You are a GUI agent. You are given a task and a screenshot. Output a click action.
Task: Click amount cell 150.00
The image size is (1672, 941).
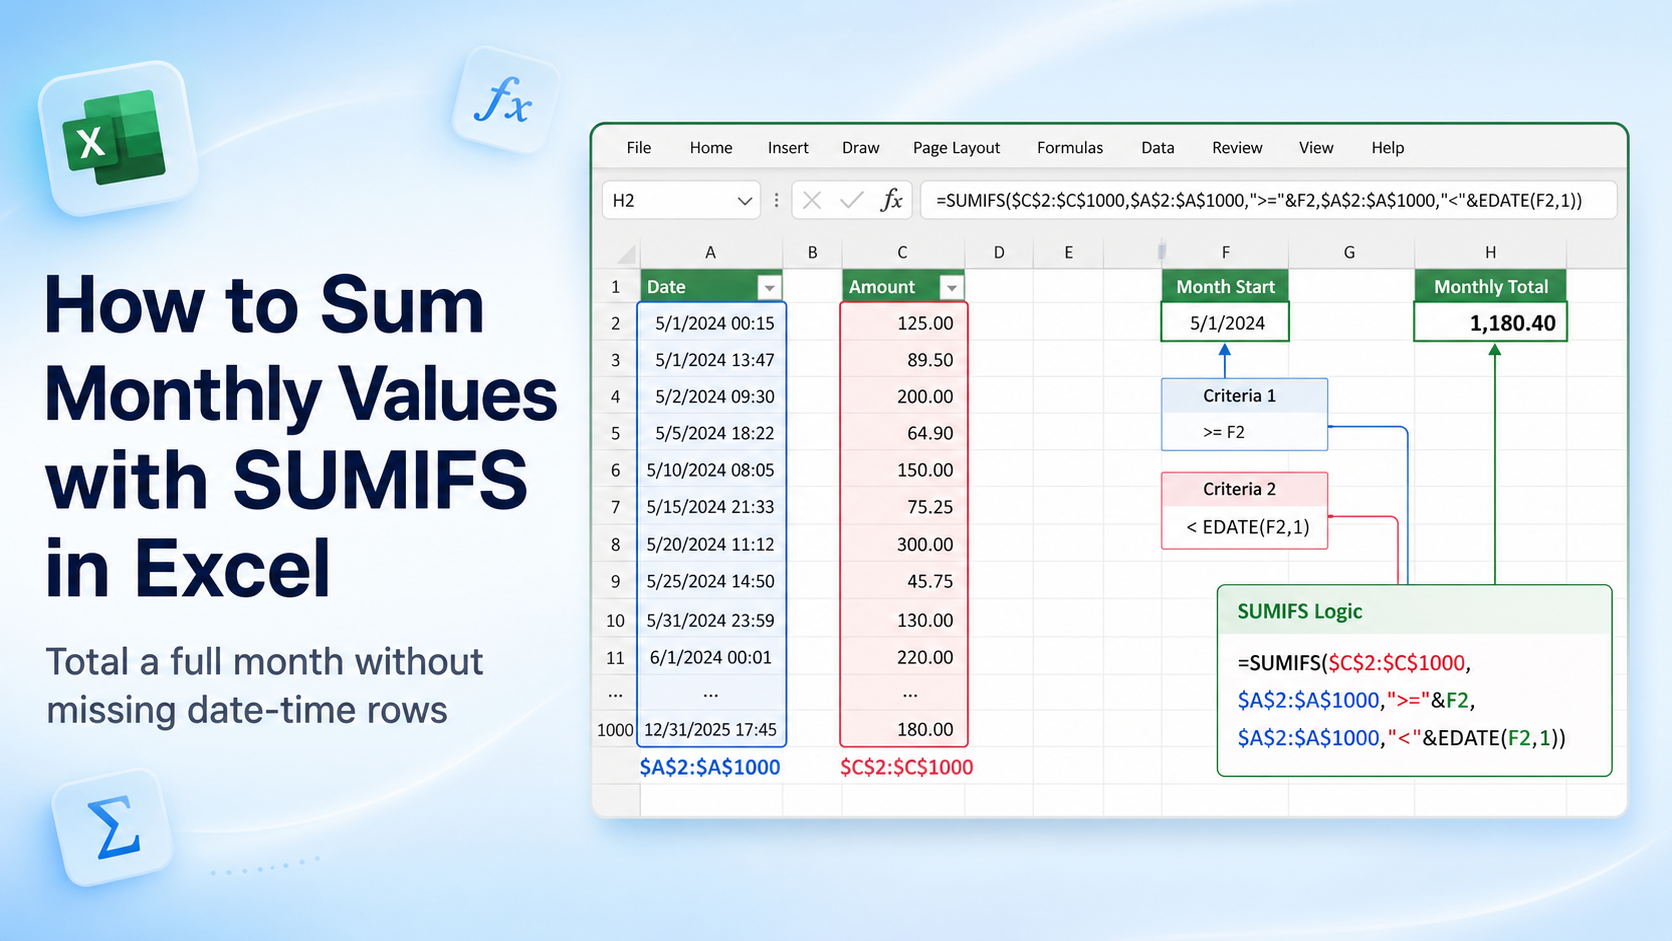[x=904, y=470]
